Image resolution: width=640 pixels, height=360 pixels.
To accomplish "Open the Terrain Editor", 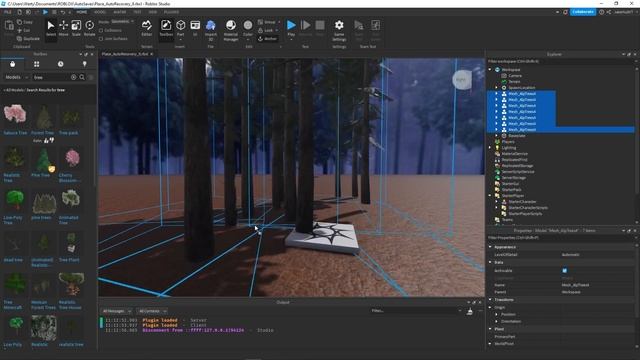I will pos(147,28).
